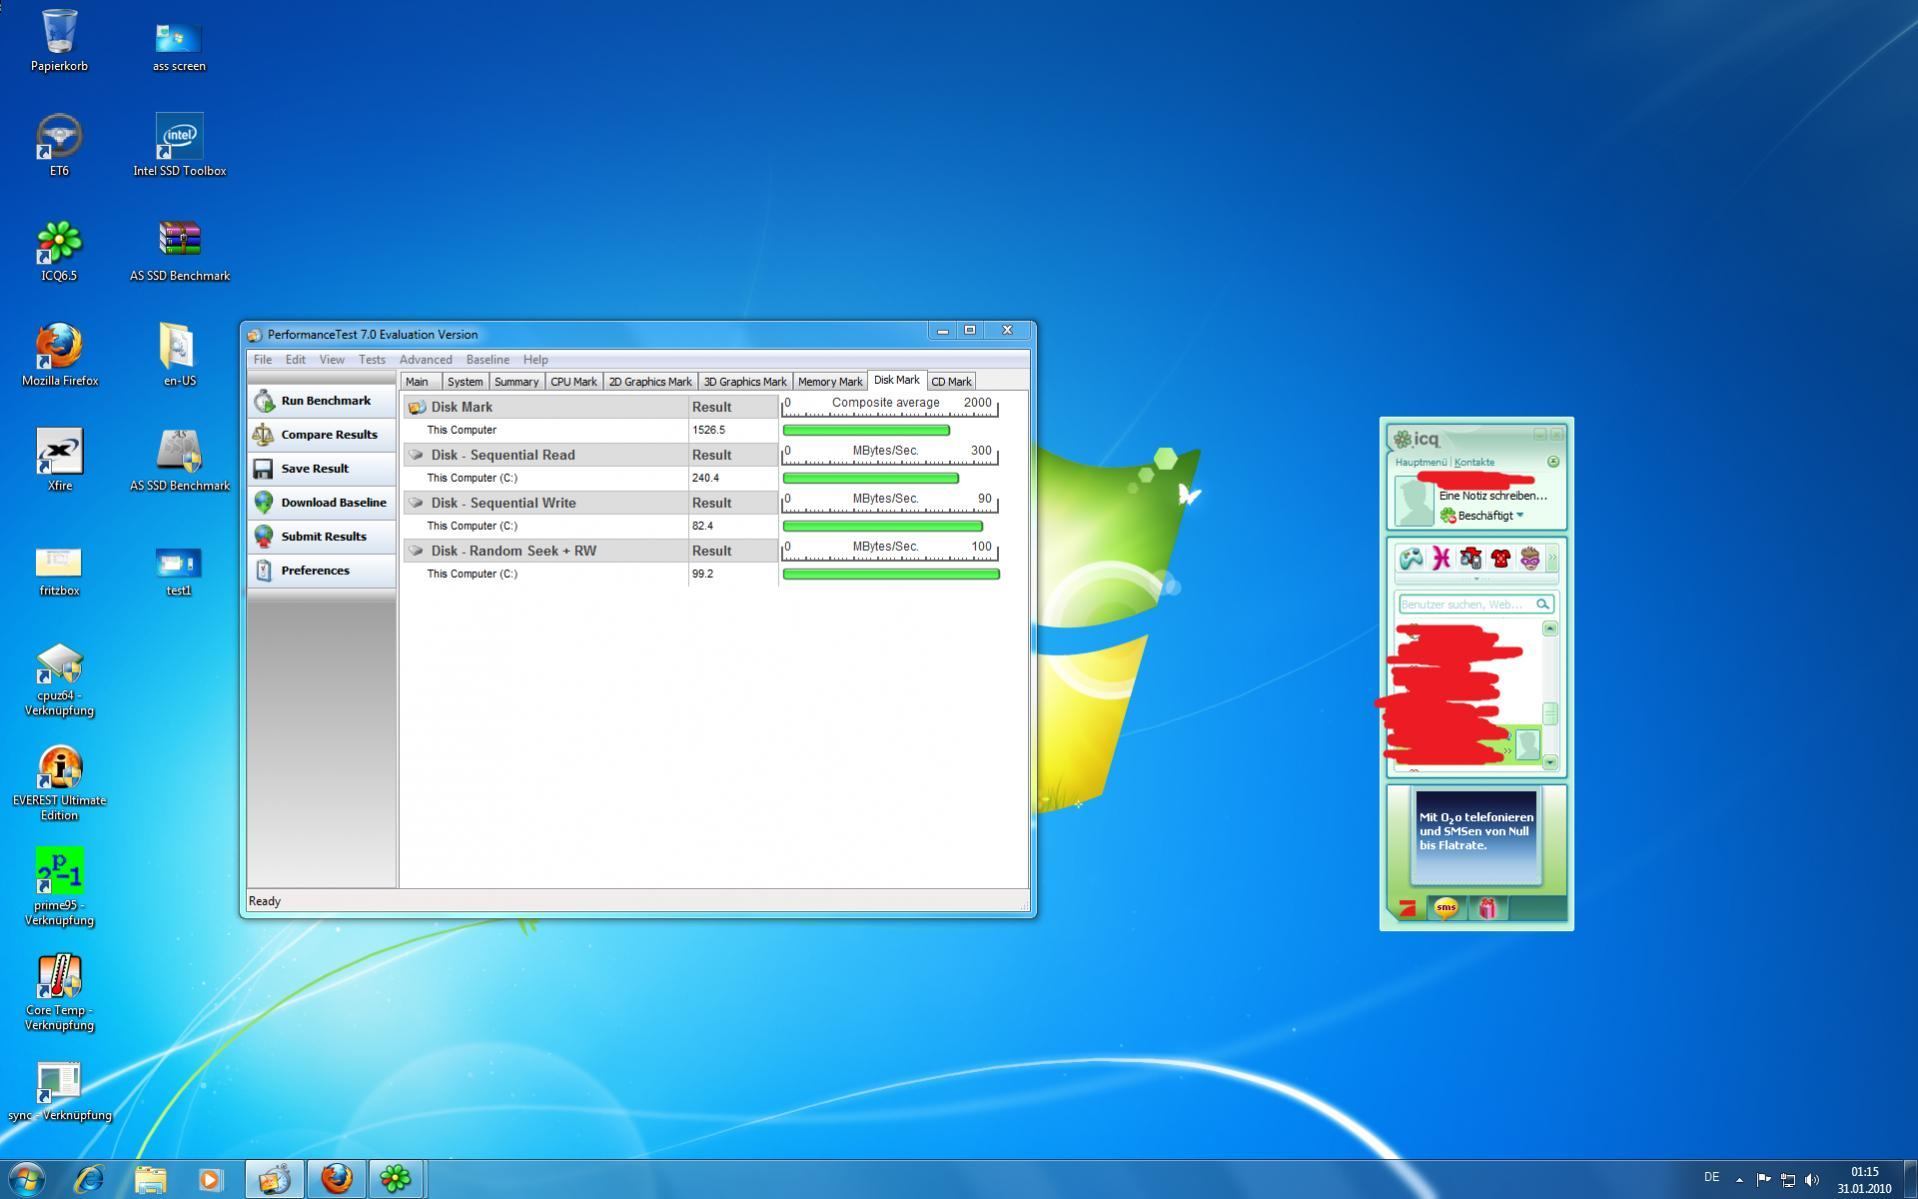Select the prime95 desktop shortcut
This screenshot has height=1199, width=1918.
click(60, 888)
